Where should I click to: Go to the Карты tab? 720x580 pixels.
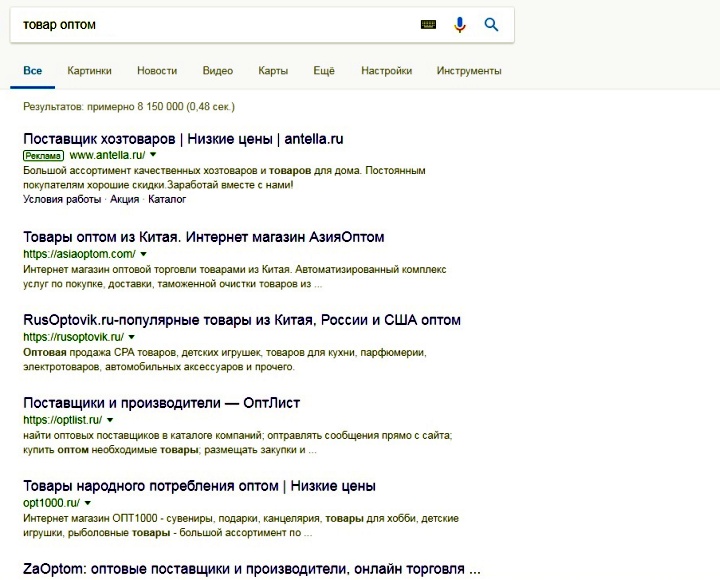[273, 71]
